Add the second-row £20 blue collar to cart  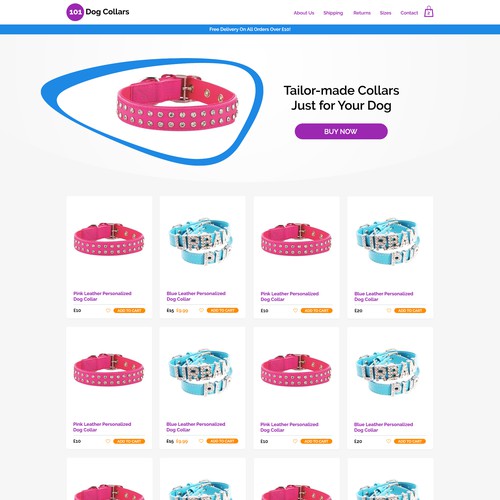pyautogui.click(x=410, y=441)
